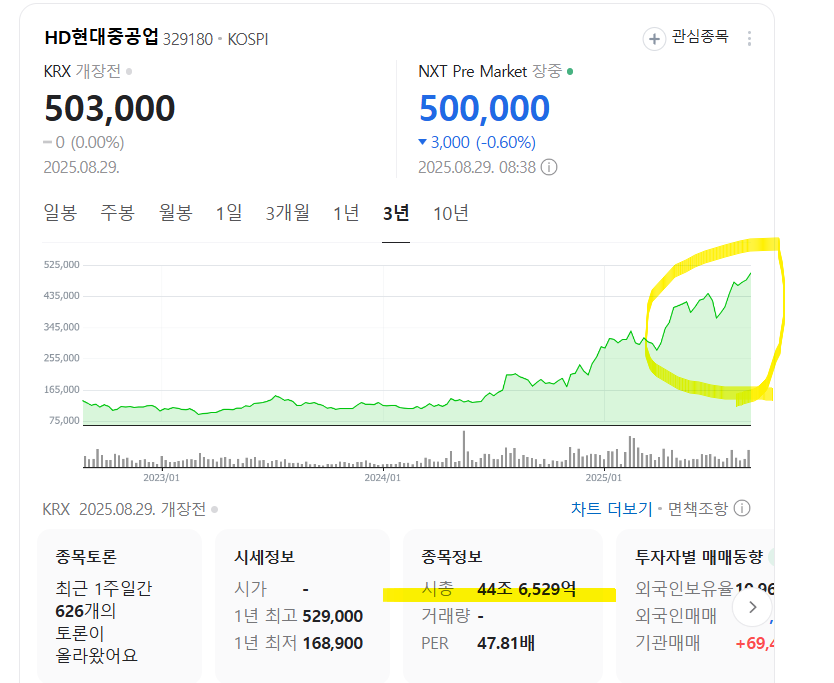
Task: Click the 외국인매매 row label
Action: point(675,616)
